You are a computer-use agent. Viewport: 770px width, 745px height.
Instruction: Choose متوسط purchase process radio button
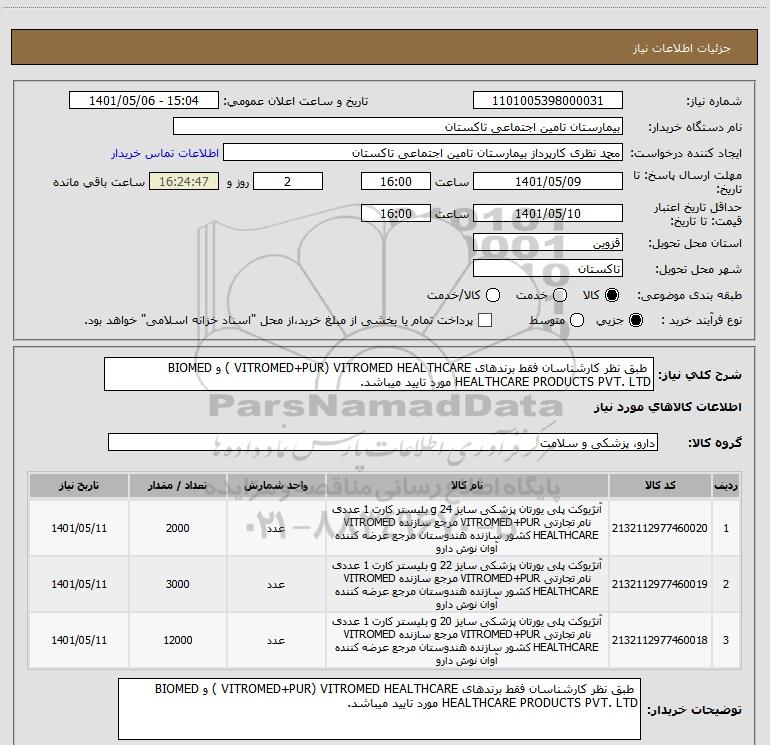coord(577,320)
